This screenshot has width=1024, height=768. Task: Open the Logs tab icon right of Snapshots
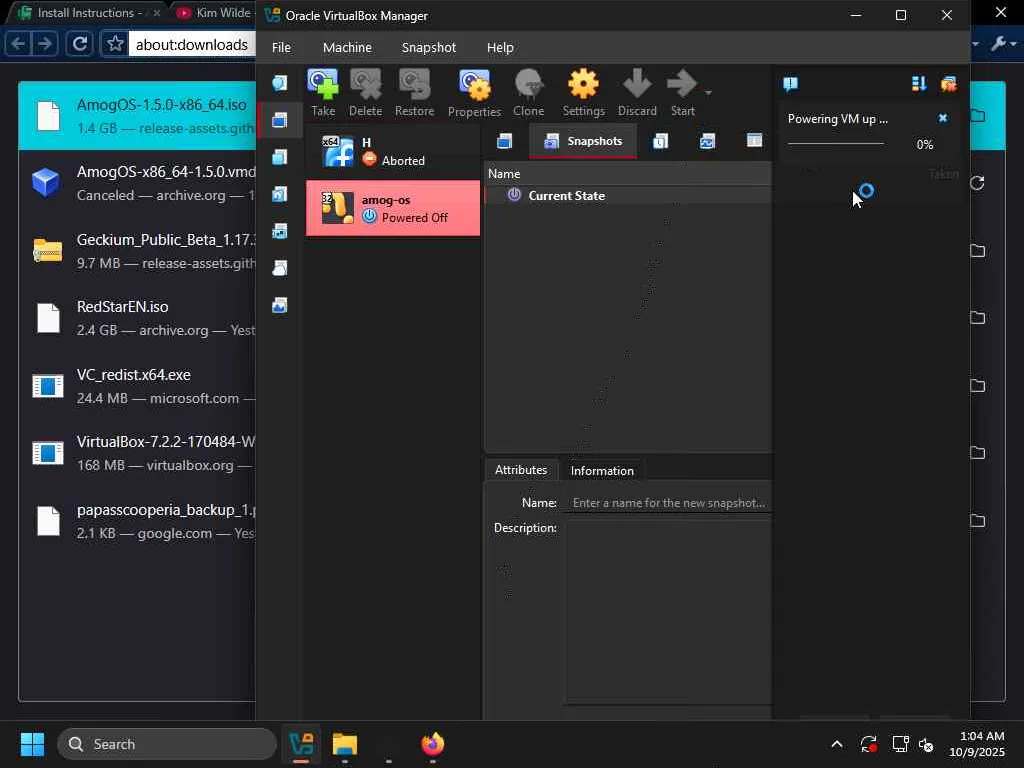click(660, 141)
